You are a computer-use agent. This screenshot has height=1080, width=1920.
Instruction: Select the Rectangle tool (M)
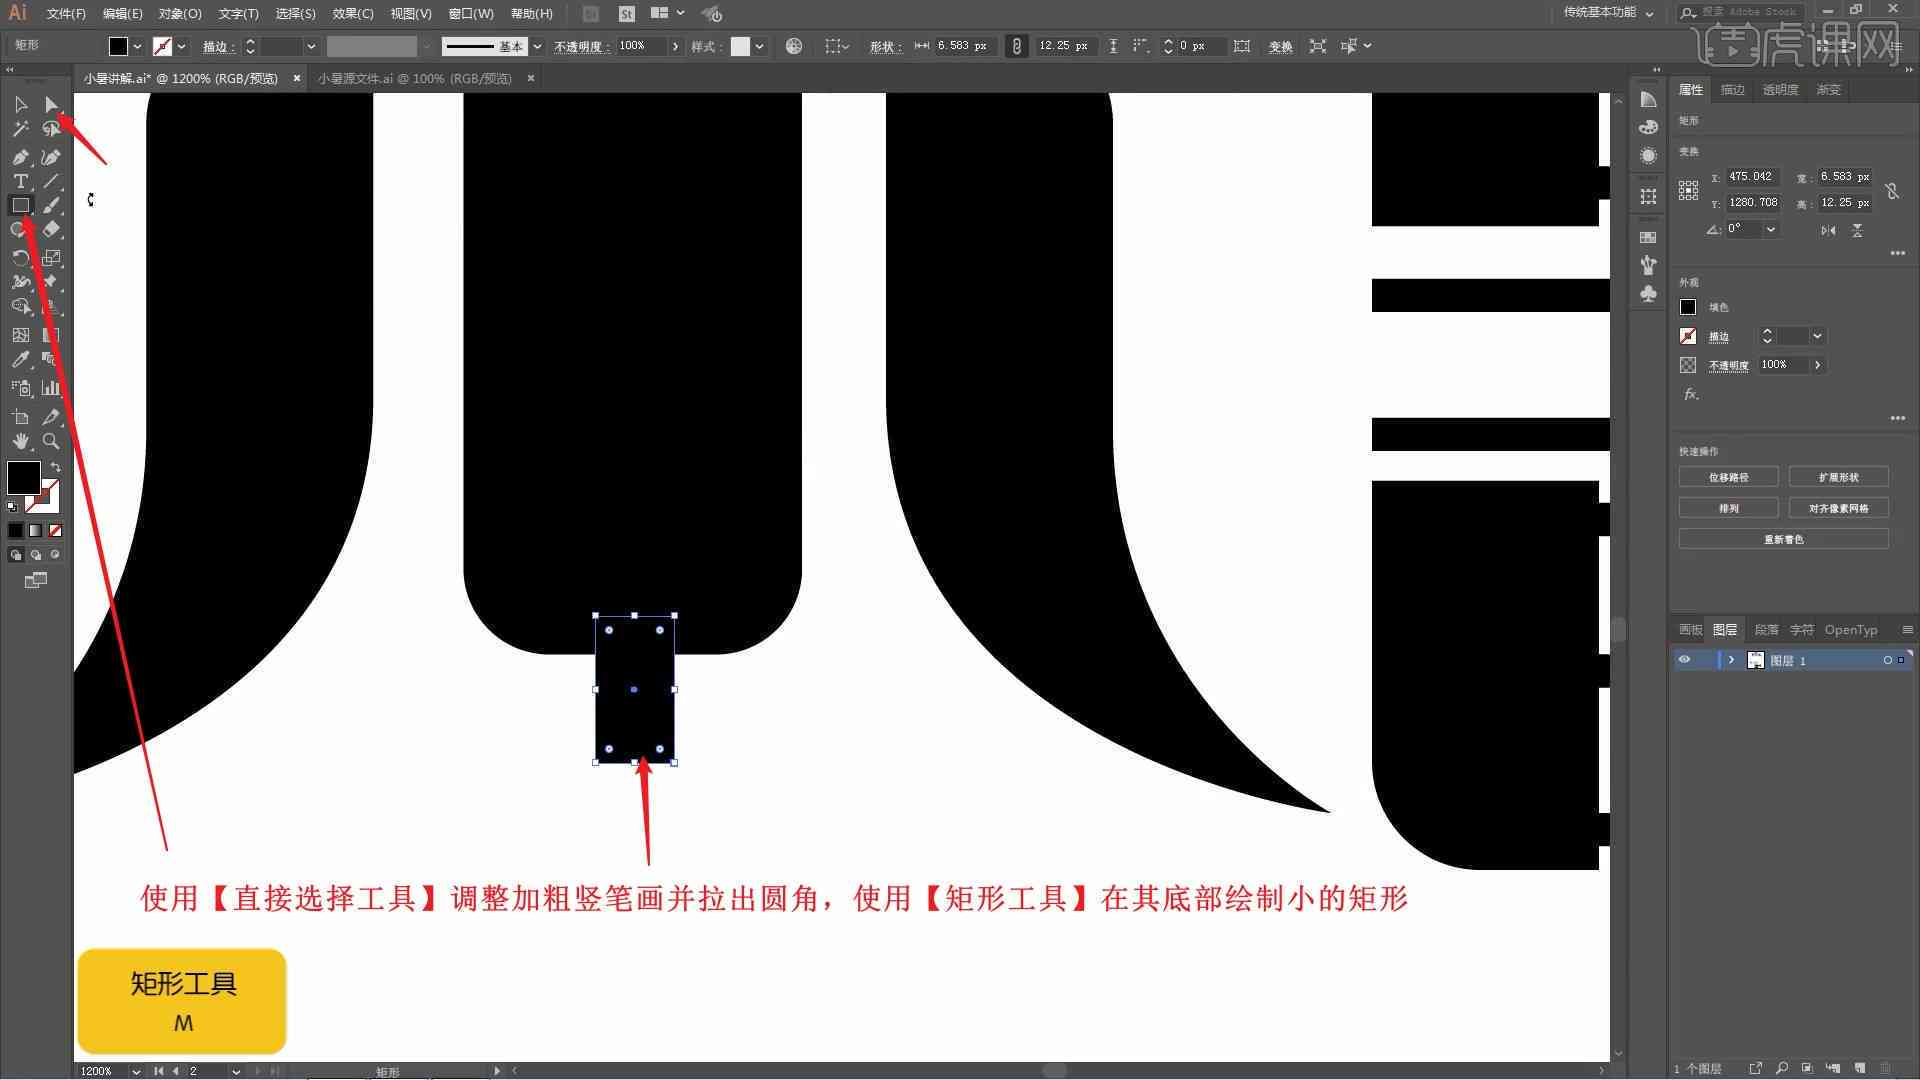[20, 204]
